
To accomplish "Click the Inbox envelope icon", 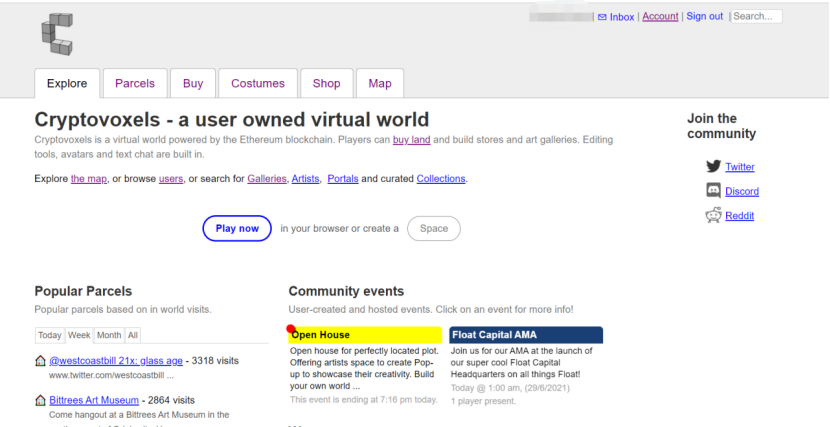I will tap(602, 17).
